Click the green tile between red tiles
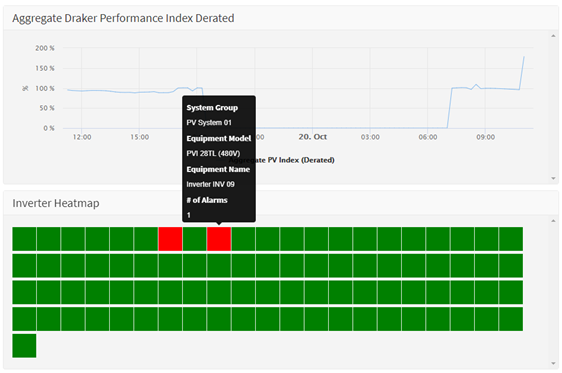The height and width of the screenshot is (373, 562). click(x=195, y=239)
